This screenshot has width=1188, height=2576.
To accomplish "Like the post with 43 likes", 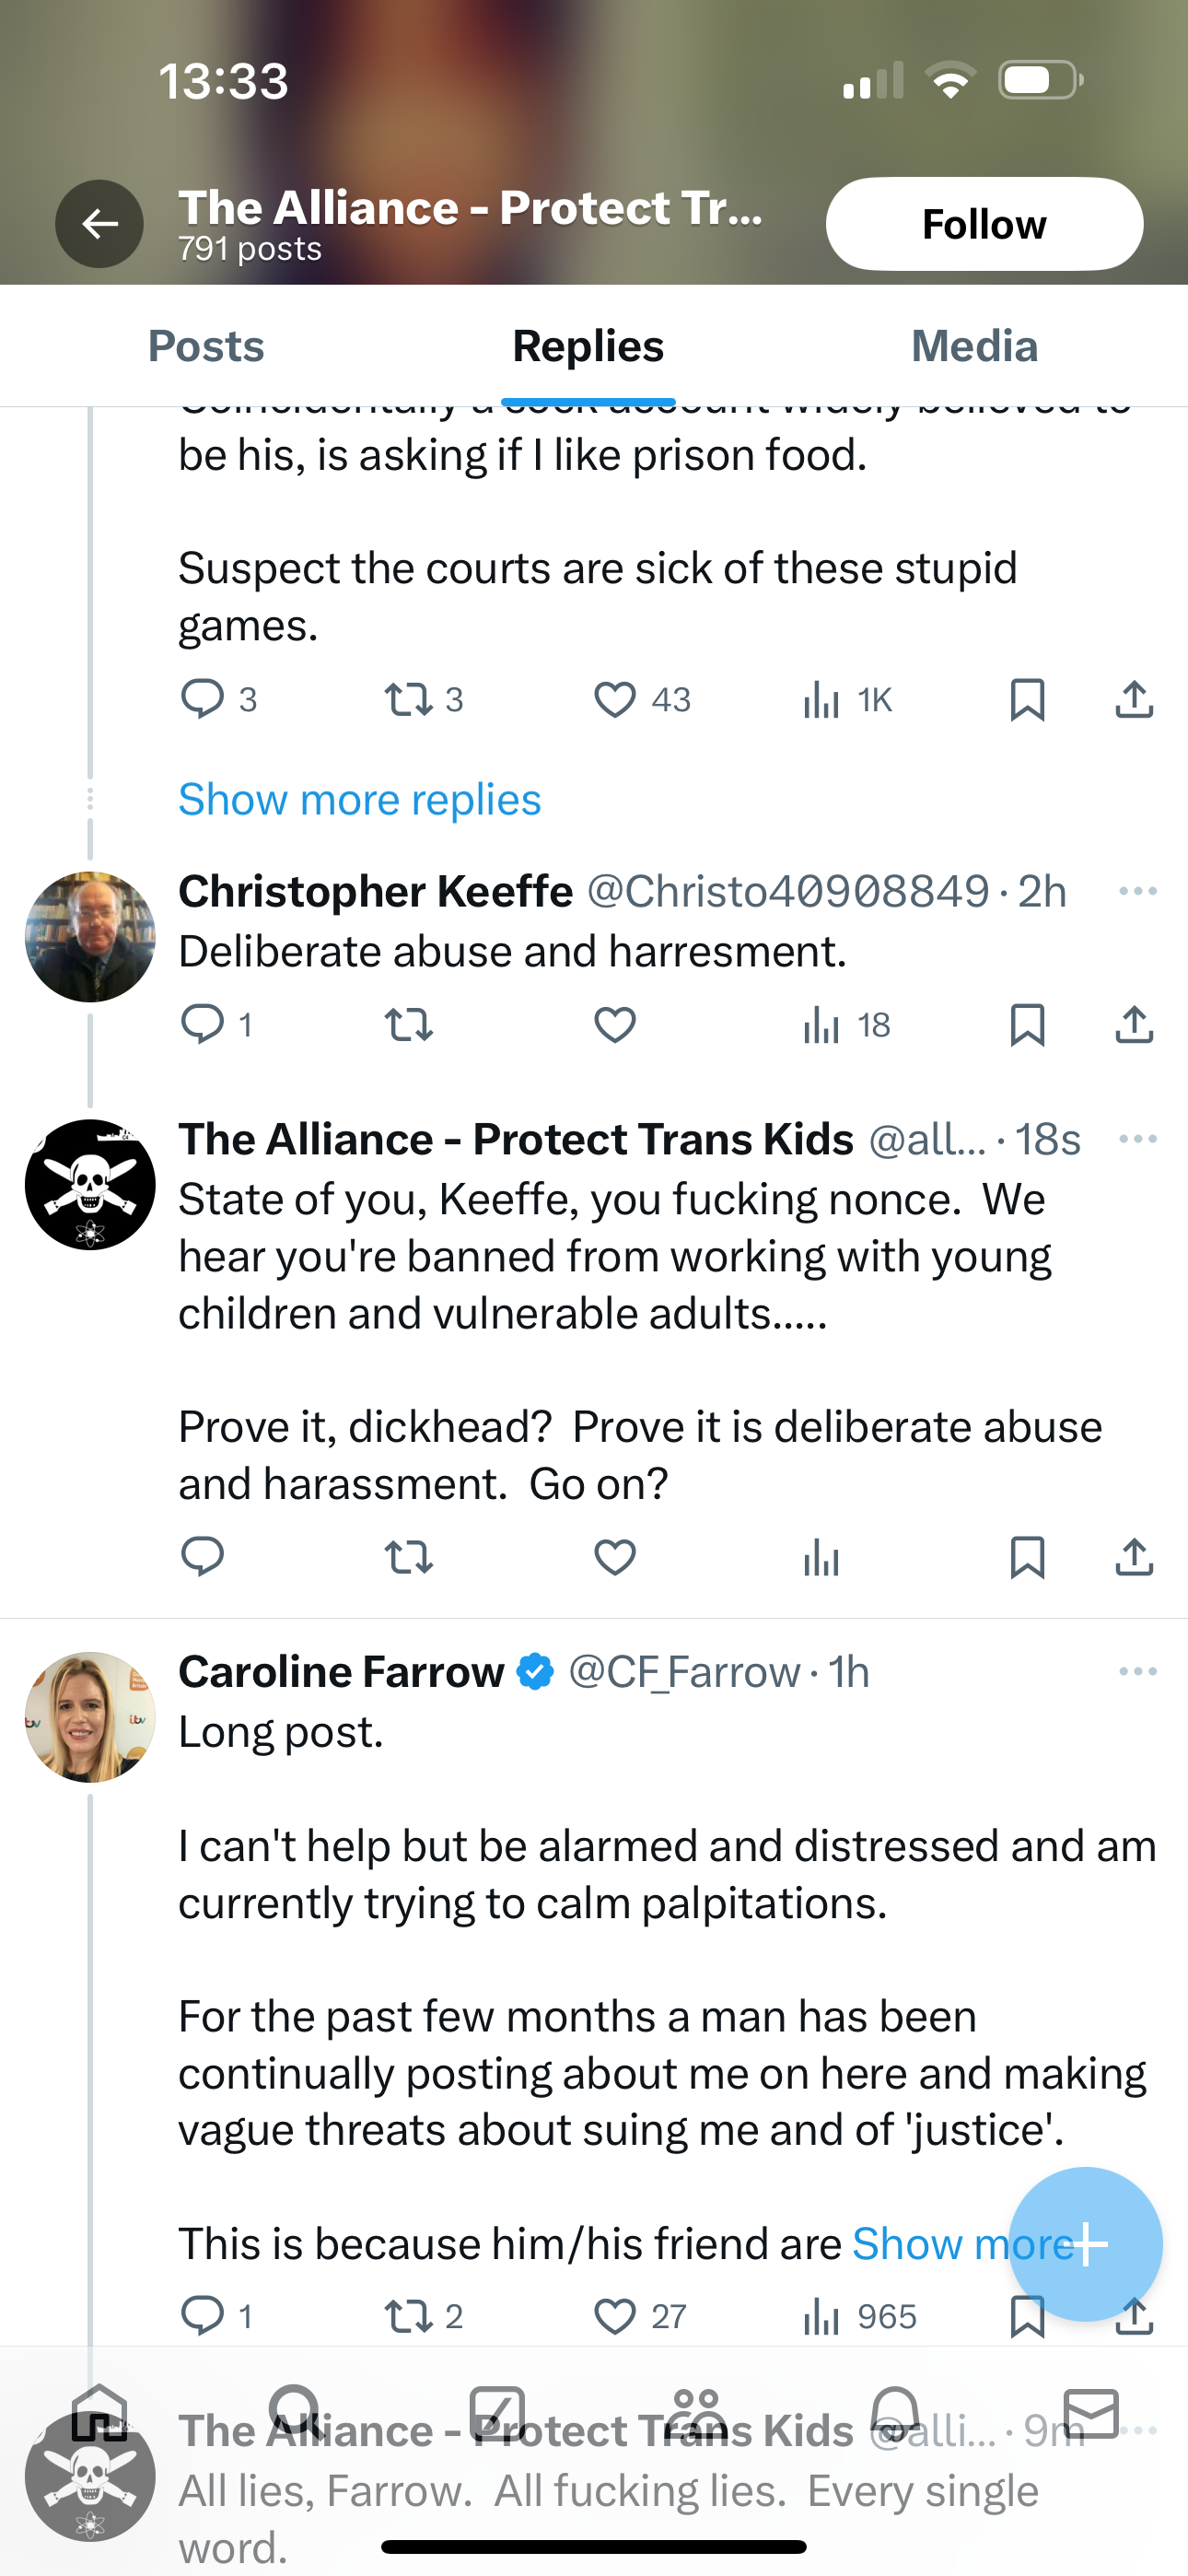I will coord(615,700).
